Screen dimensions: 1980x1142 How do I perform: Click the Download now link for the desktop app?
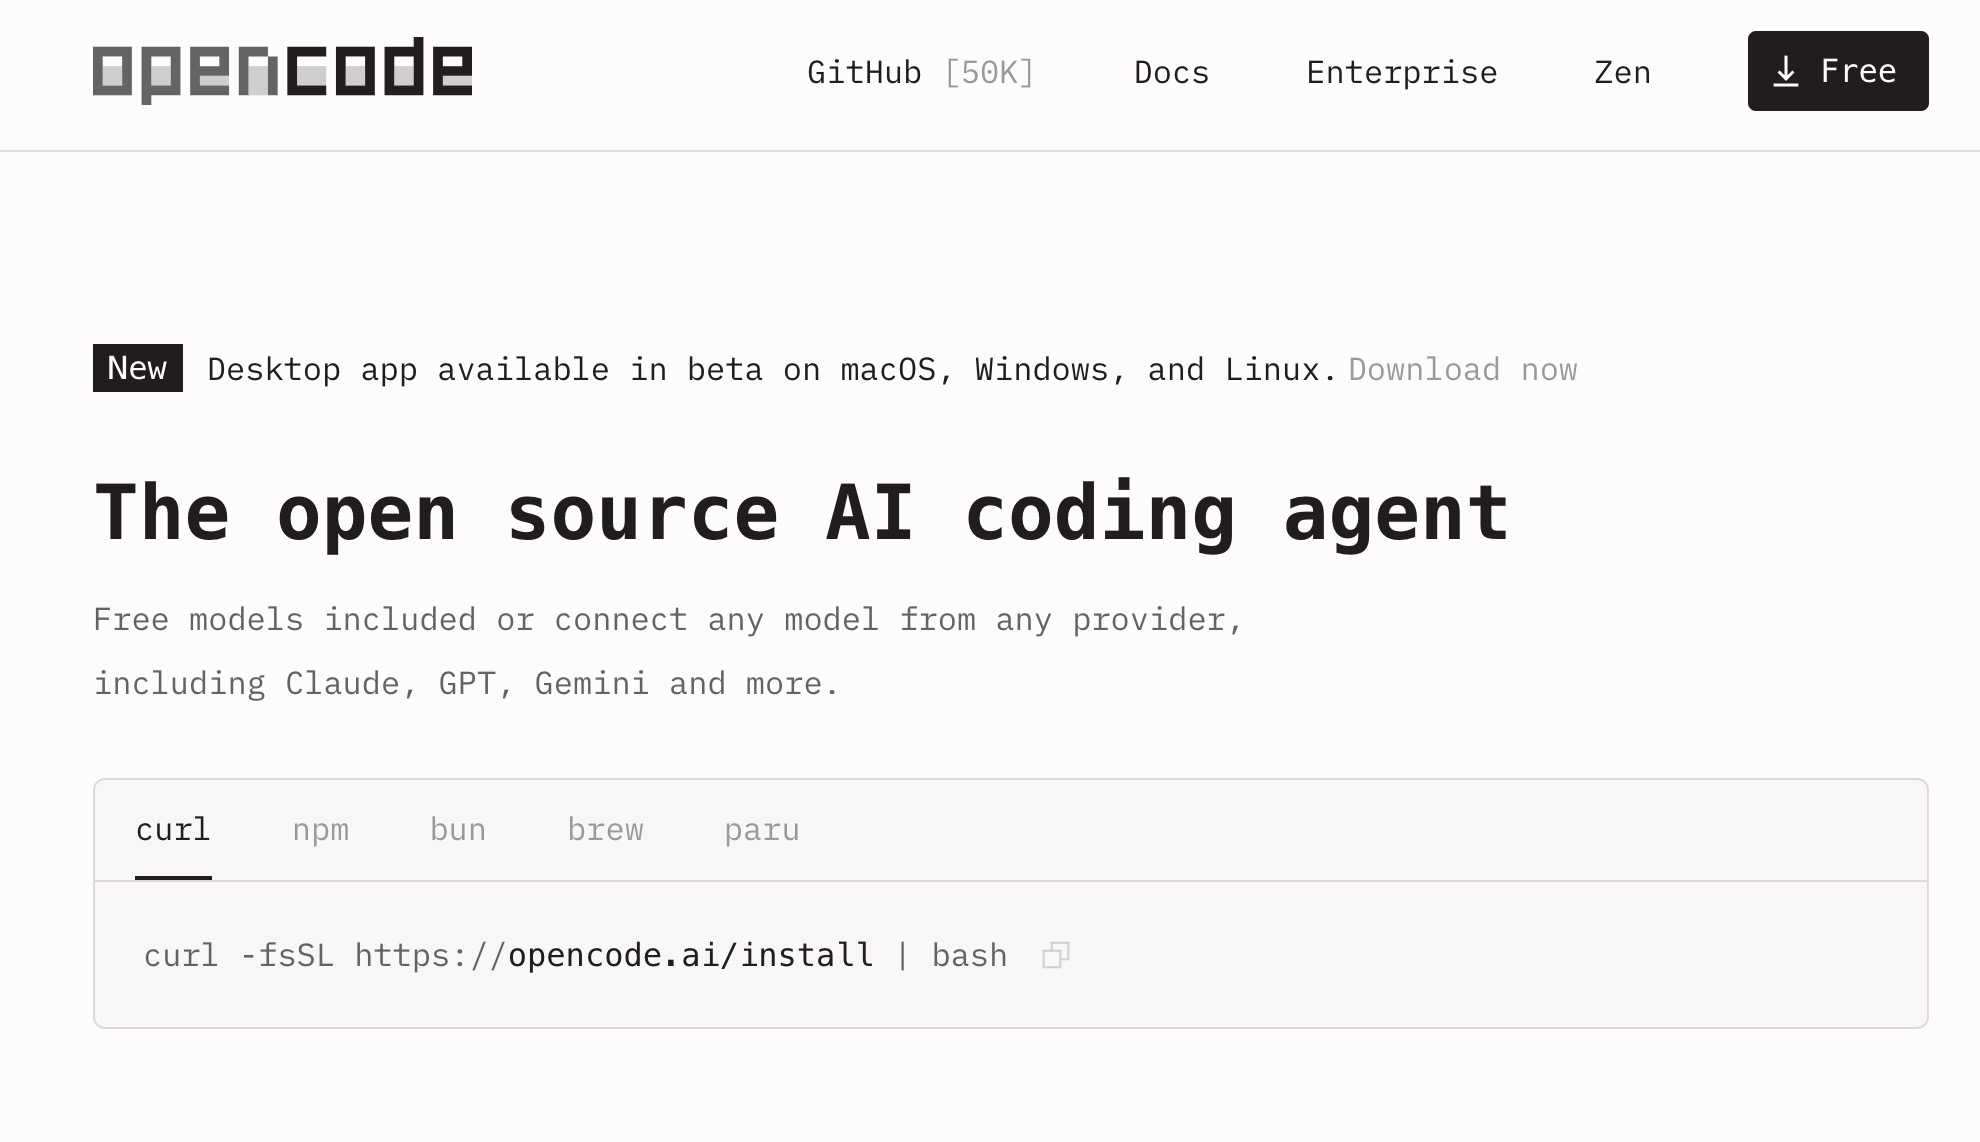point(1462,369)
